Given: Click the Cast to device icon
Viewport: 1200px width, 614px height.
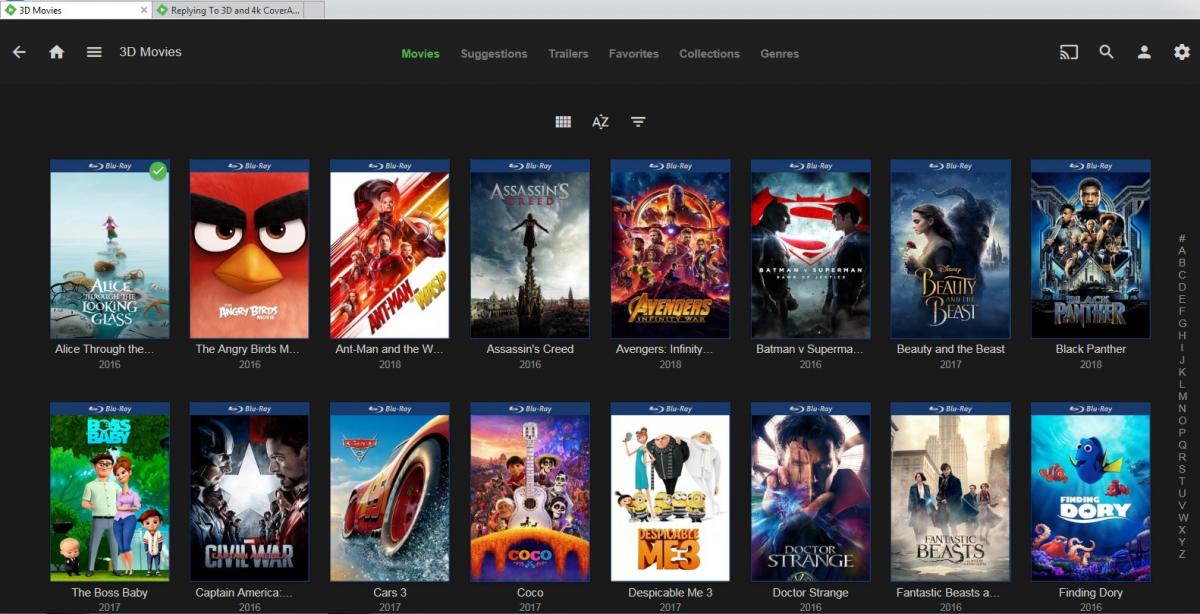Looking at the screenshot, I should click(1069, 52).
